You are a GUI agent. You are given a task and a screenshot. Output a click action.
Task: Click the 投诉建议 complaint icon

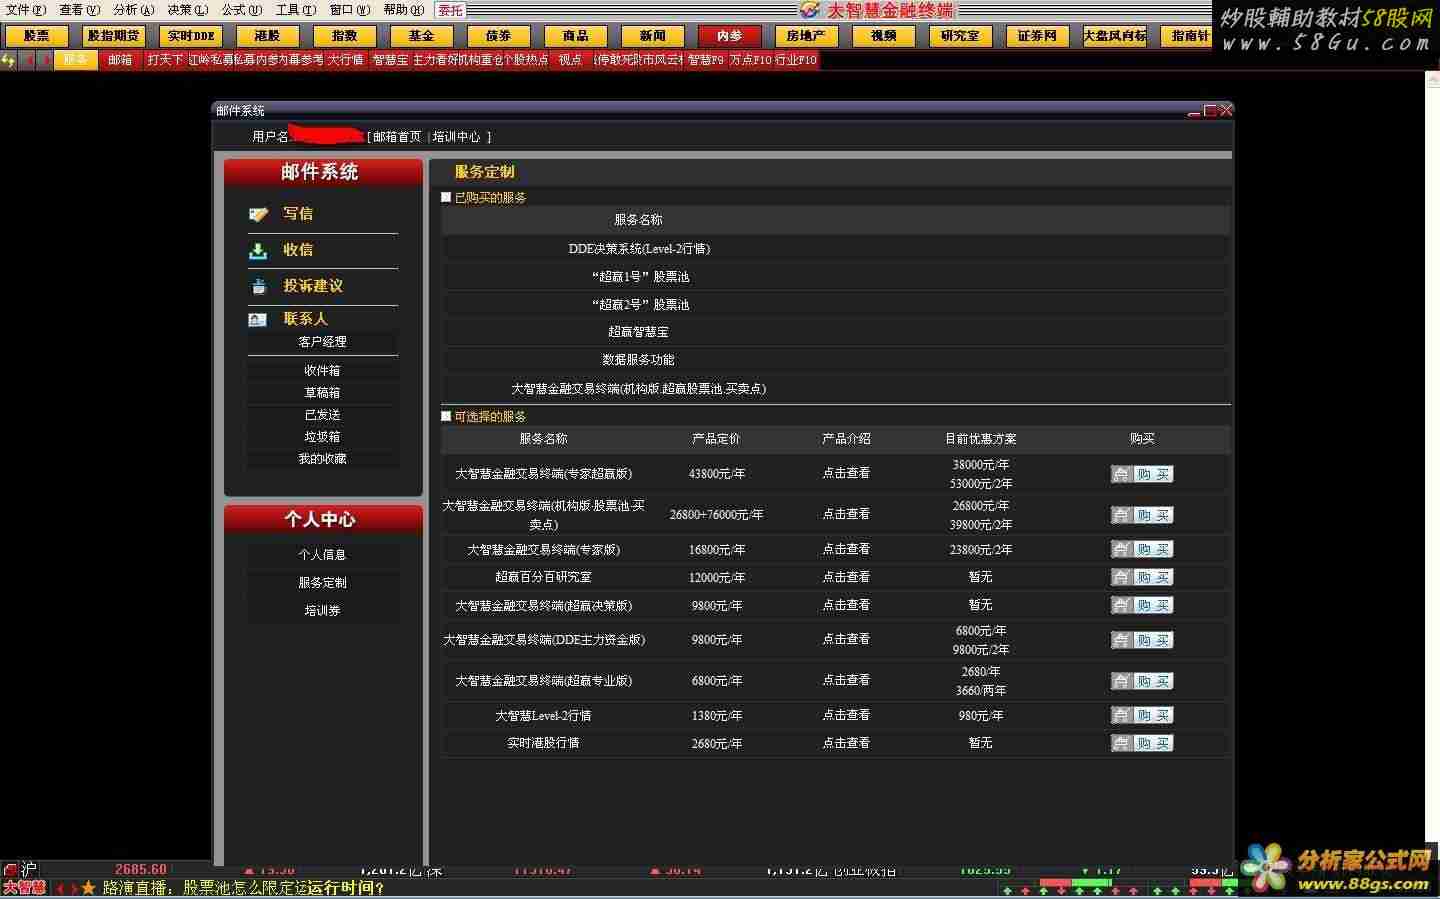click(x=259, y=286)
